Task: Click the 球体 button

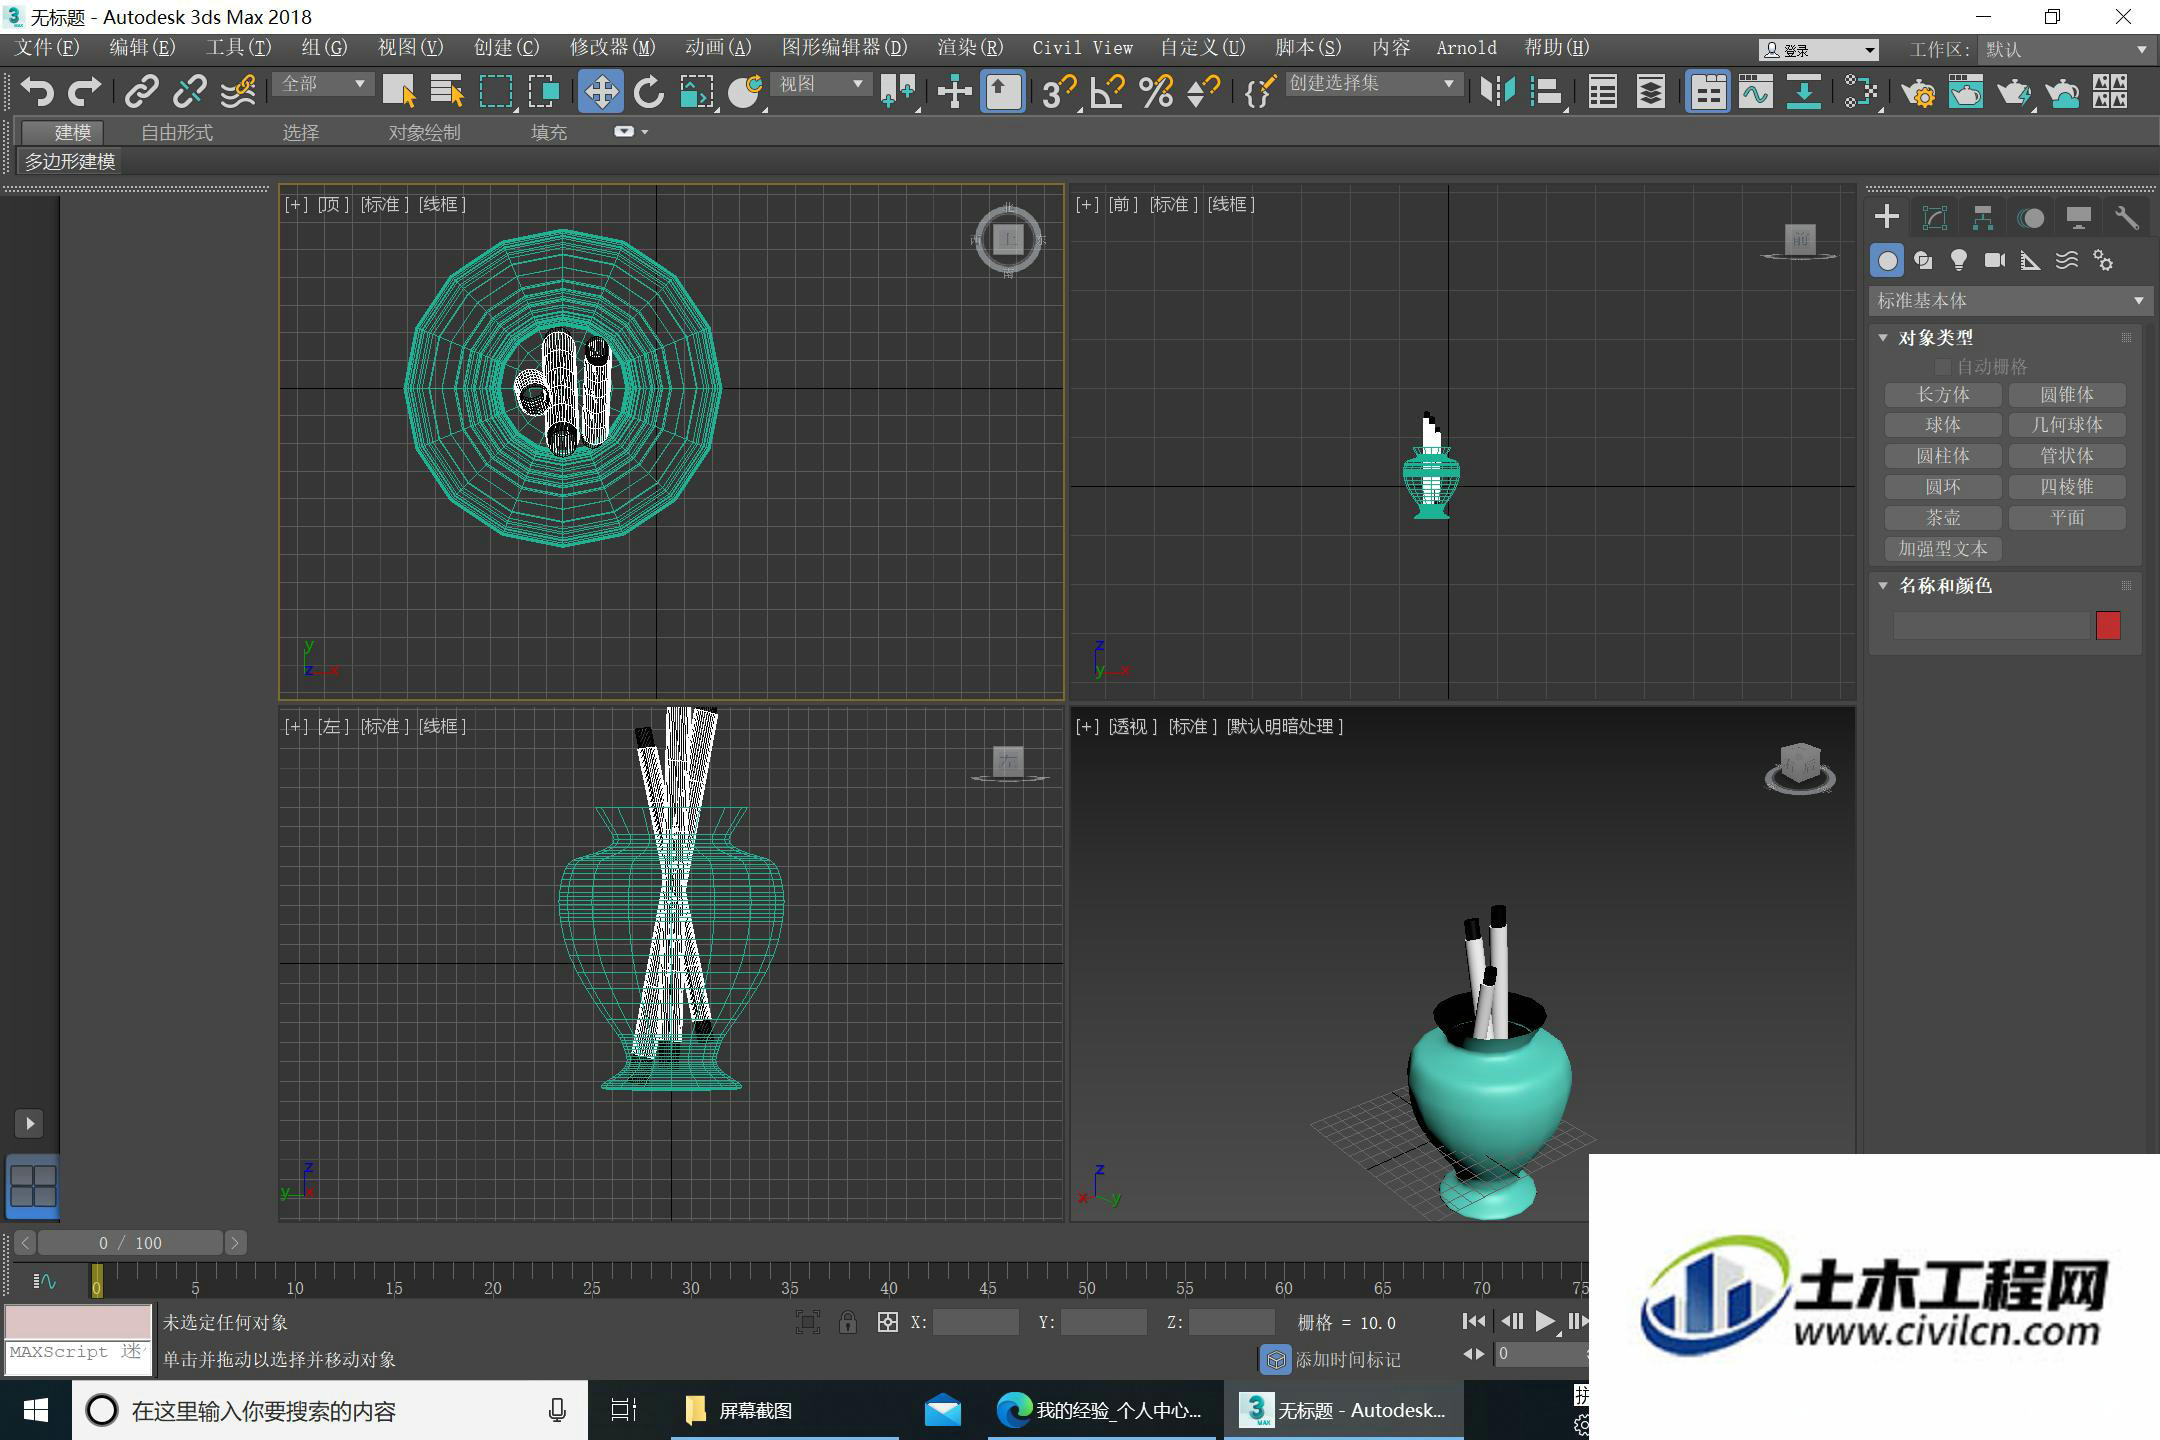Action: pos(1943,426)
